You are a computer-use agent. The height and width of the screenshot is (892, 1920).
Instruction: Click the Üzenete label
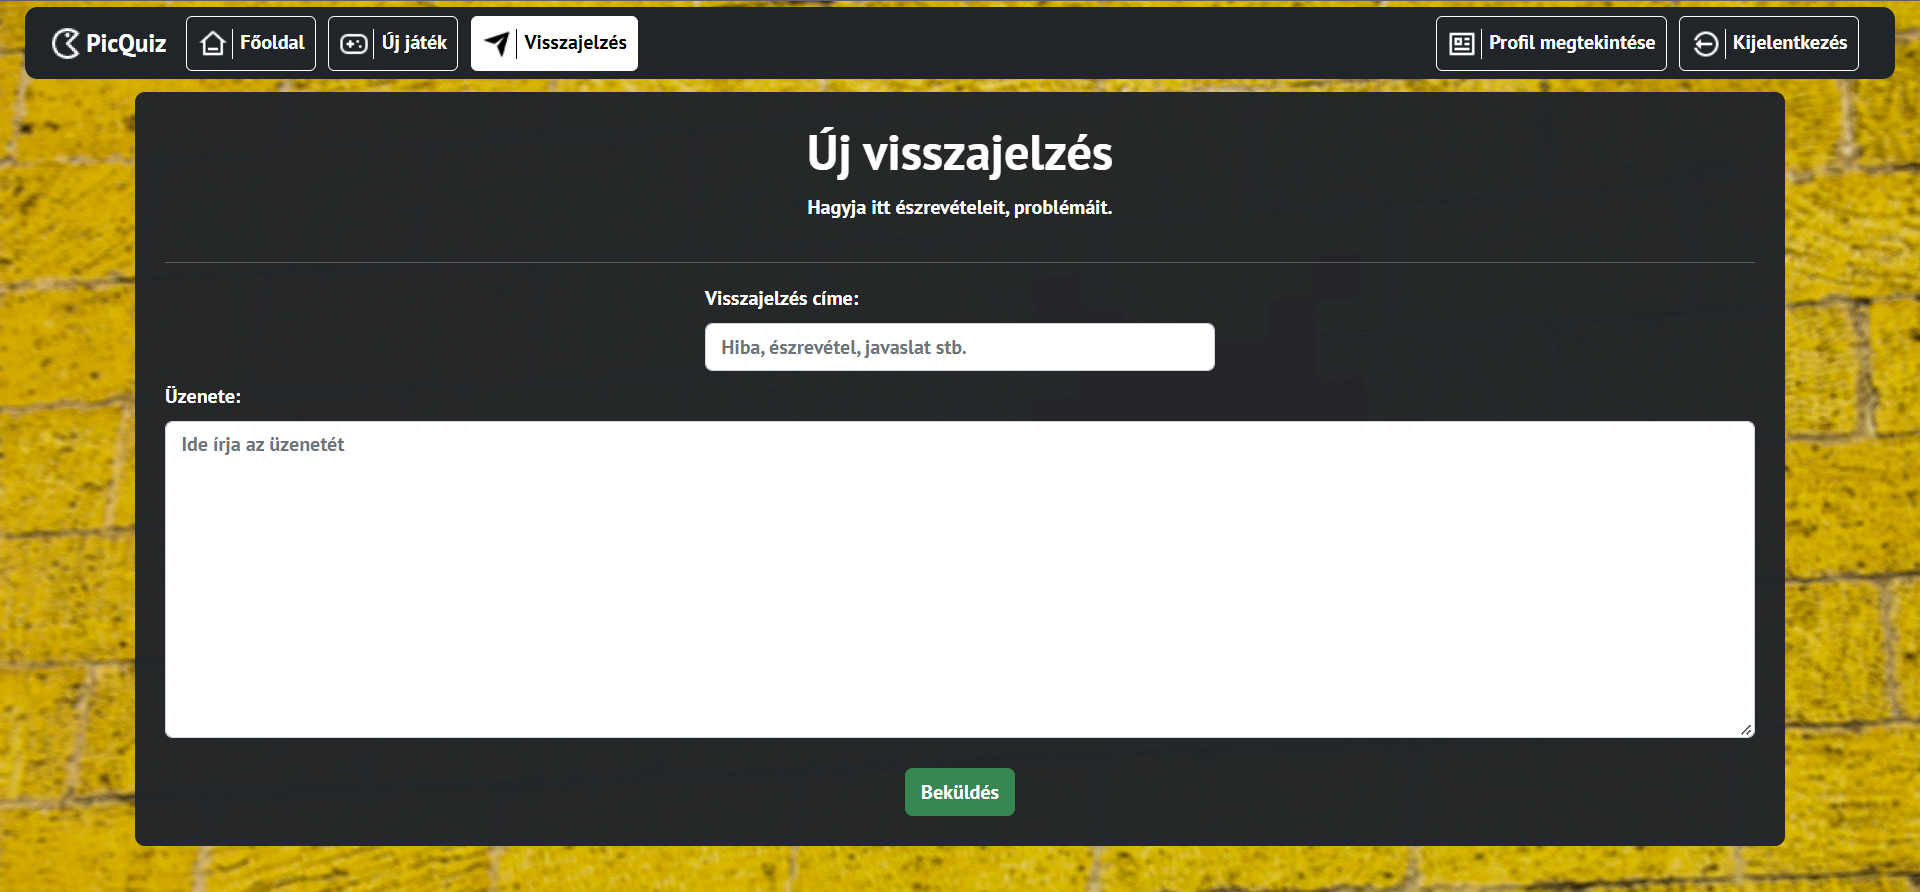point(203,396)
